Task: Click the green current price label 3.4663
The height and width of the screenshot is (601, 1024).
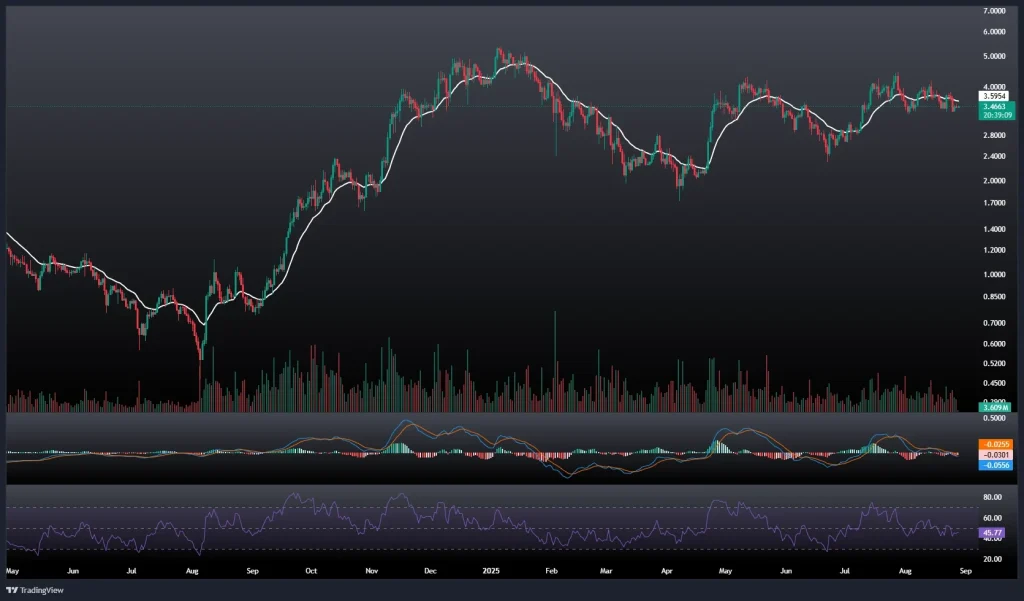Action: point(995,105)
